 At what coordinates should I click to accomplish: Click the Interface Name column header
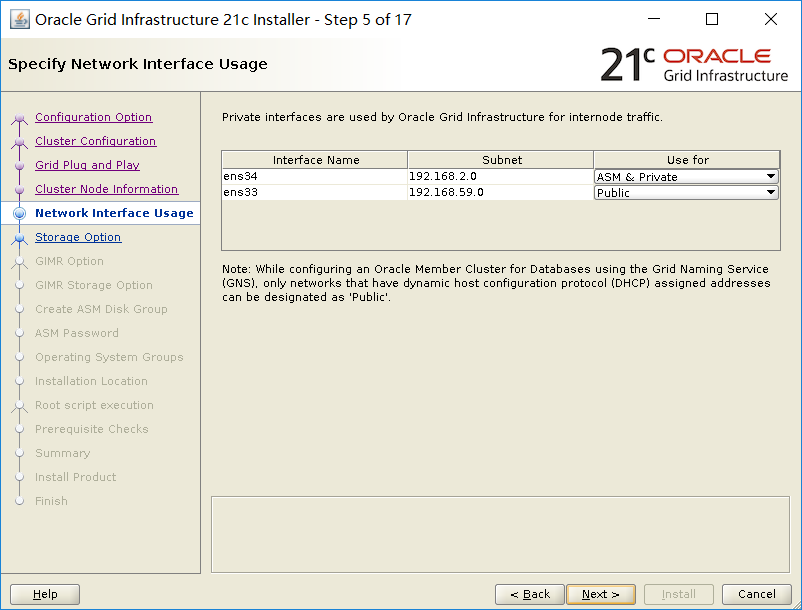[x=315, y=160]
